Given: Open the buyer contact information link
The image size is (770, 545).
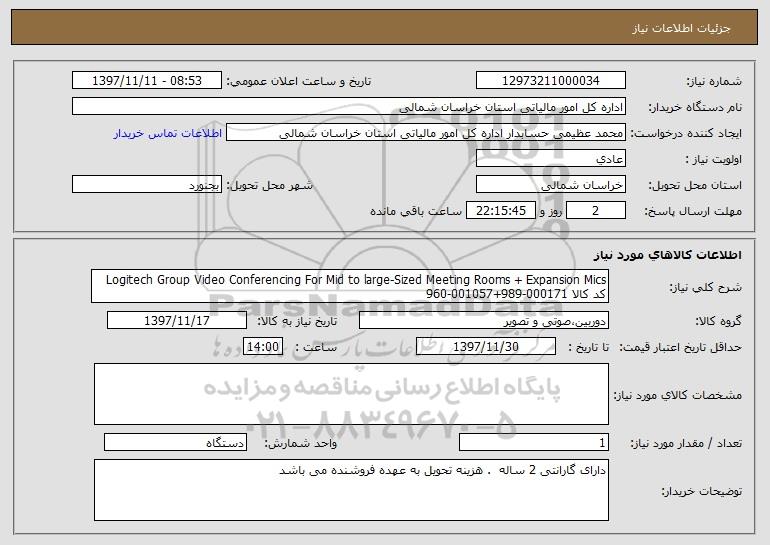Looking at the screenshot, I should click(x=168, y=134).
